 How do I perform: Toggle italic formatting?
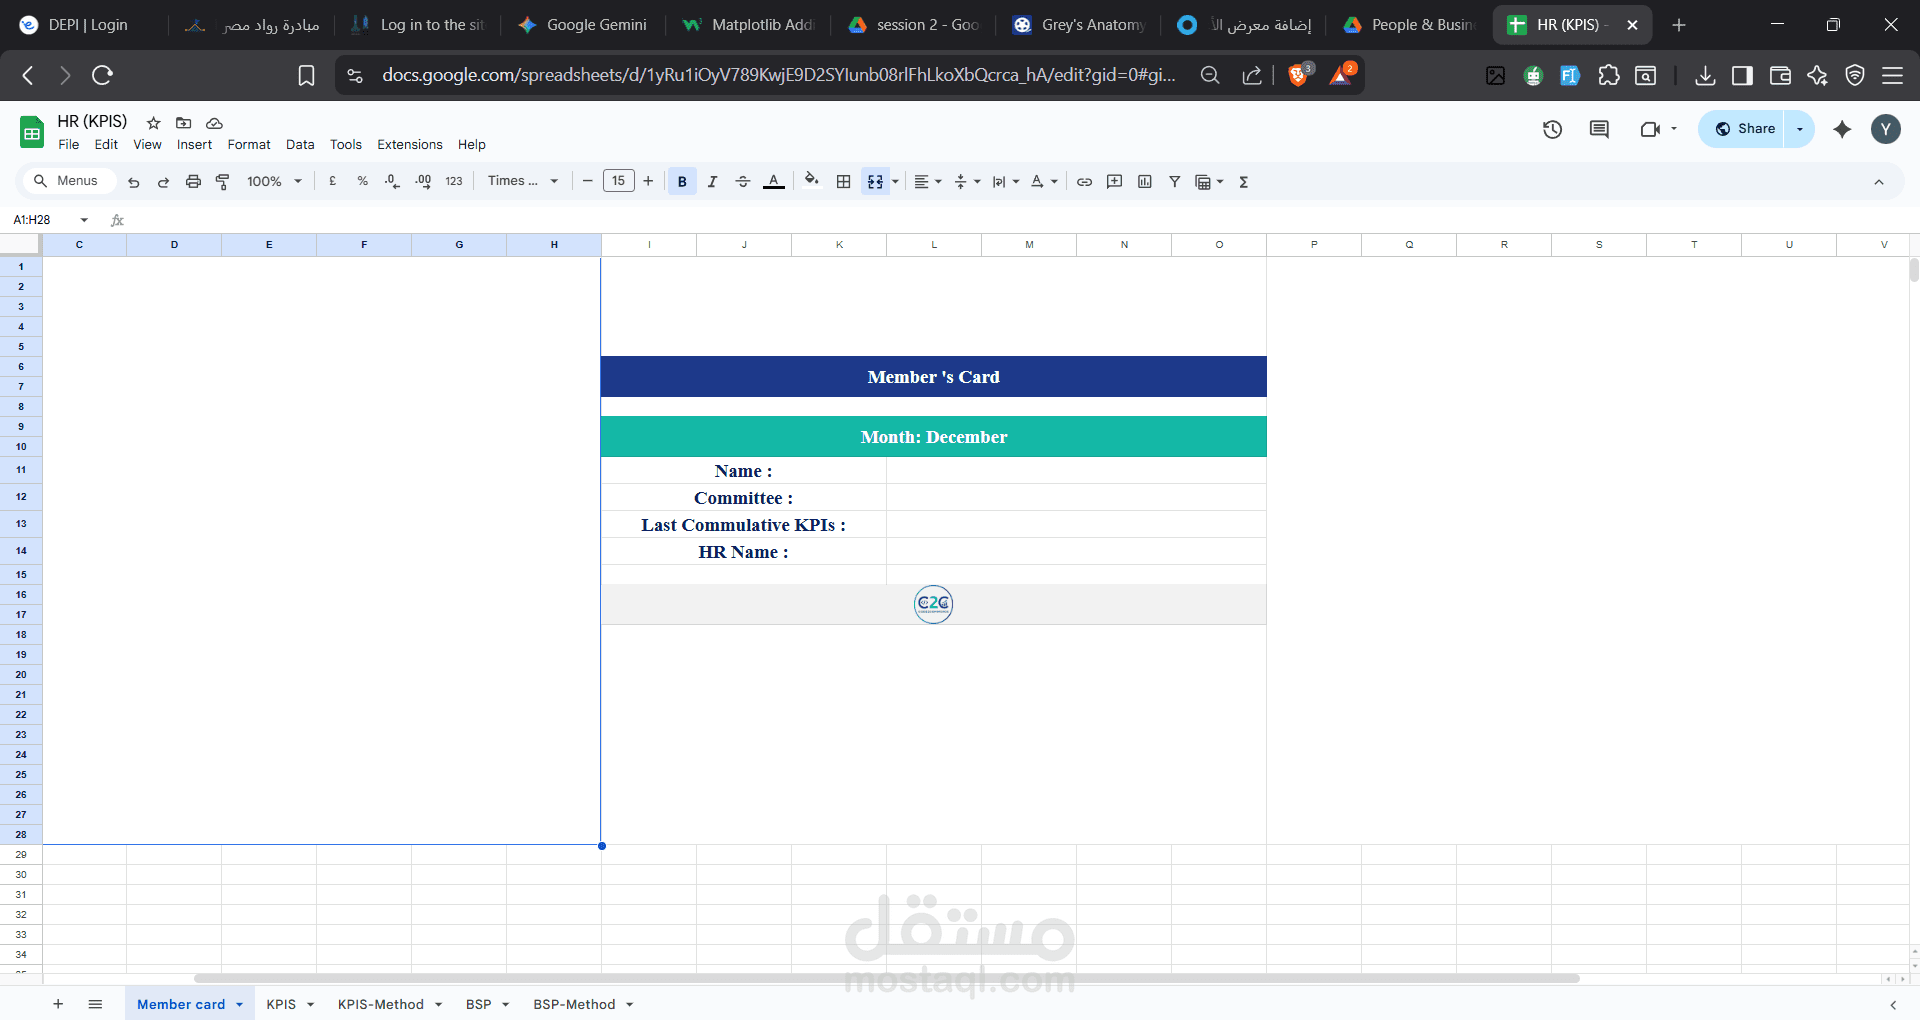(x=712, y=181)
